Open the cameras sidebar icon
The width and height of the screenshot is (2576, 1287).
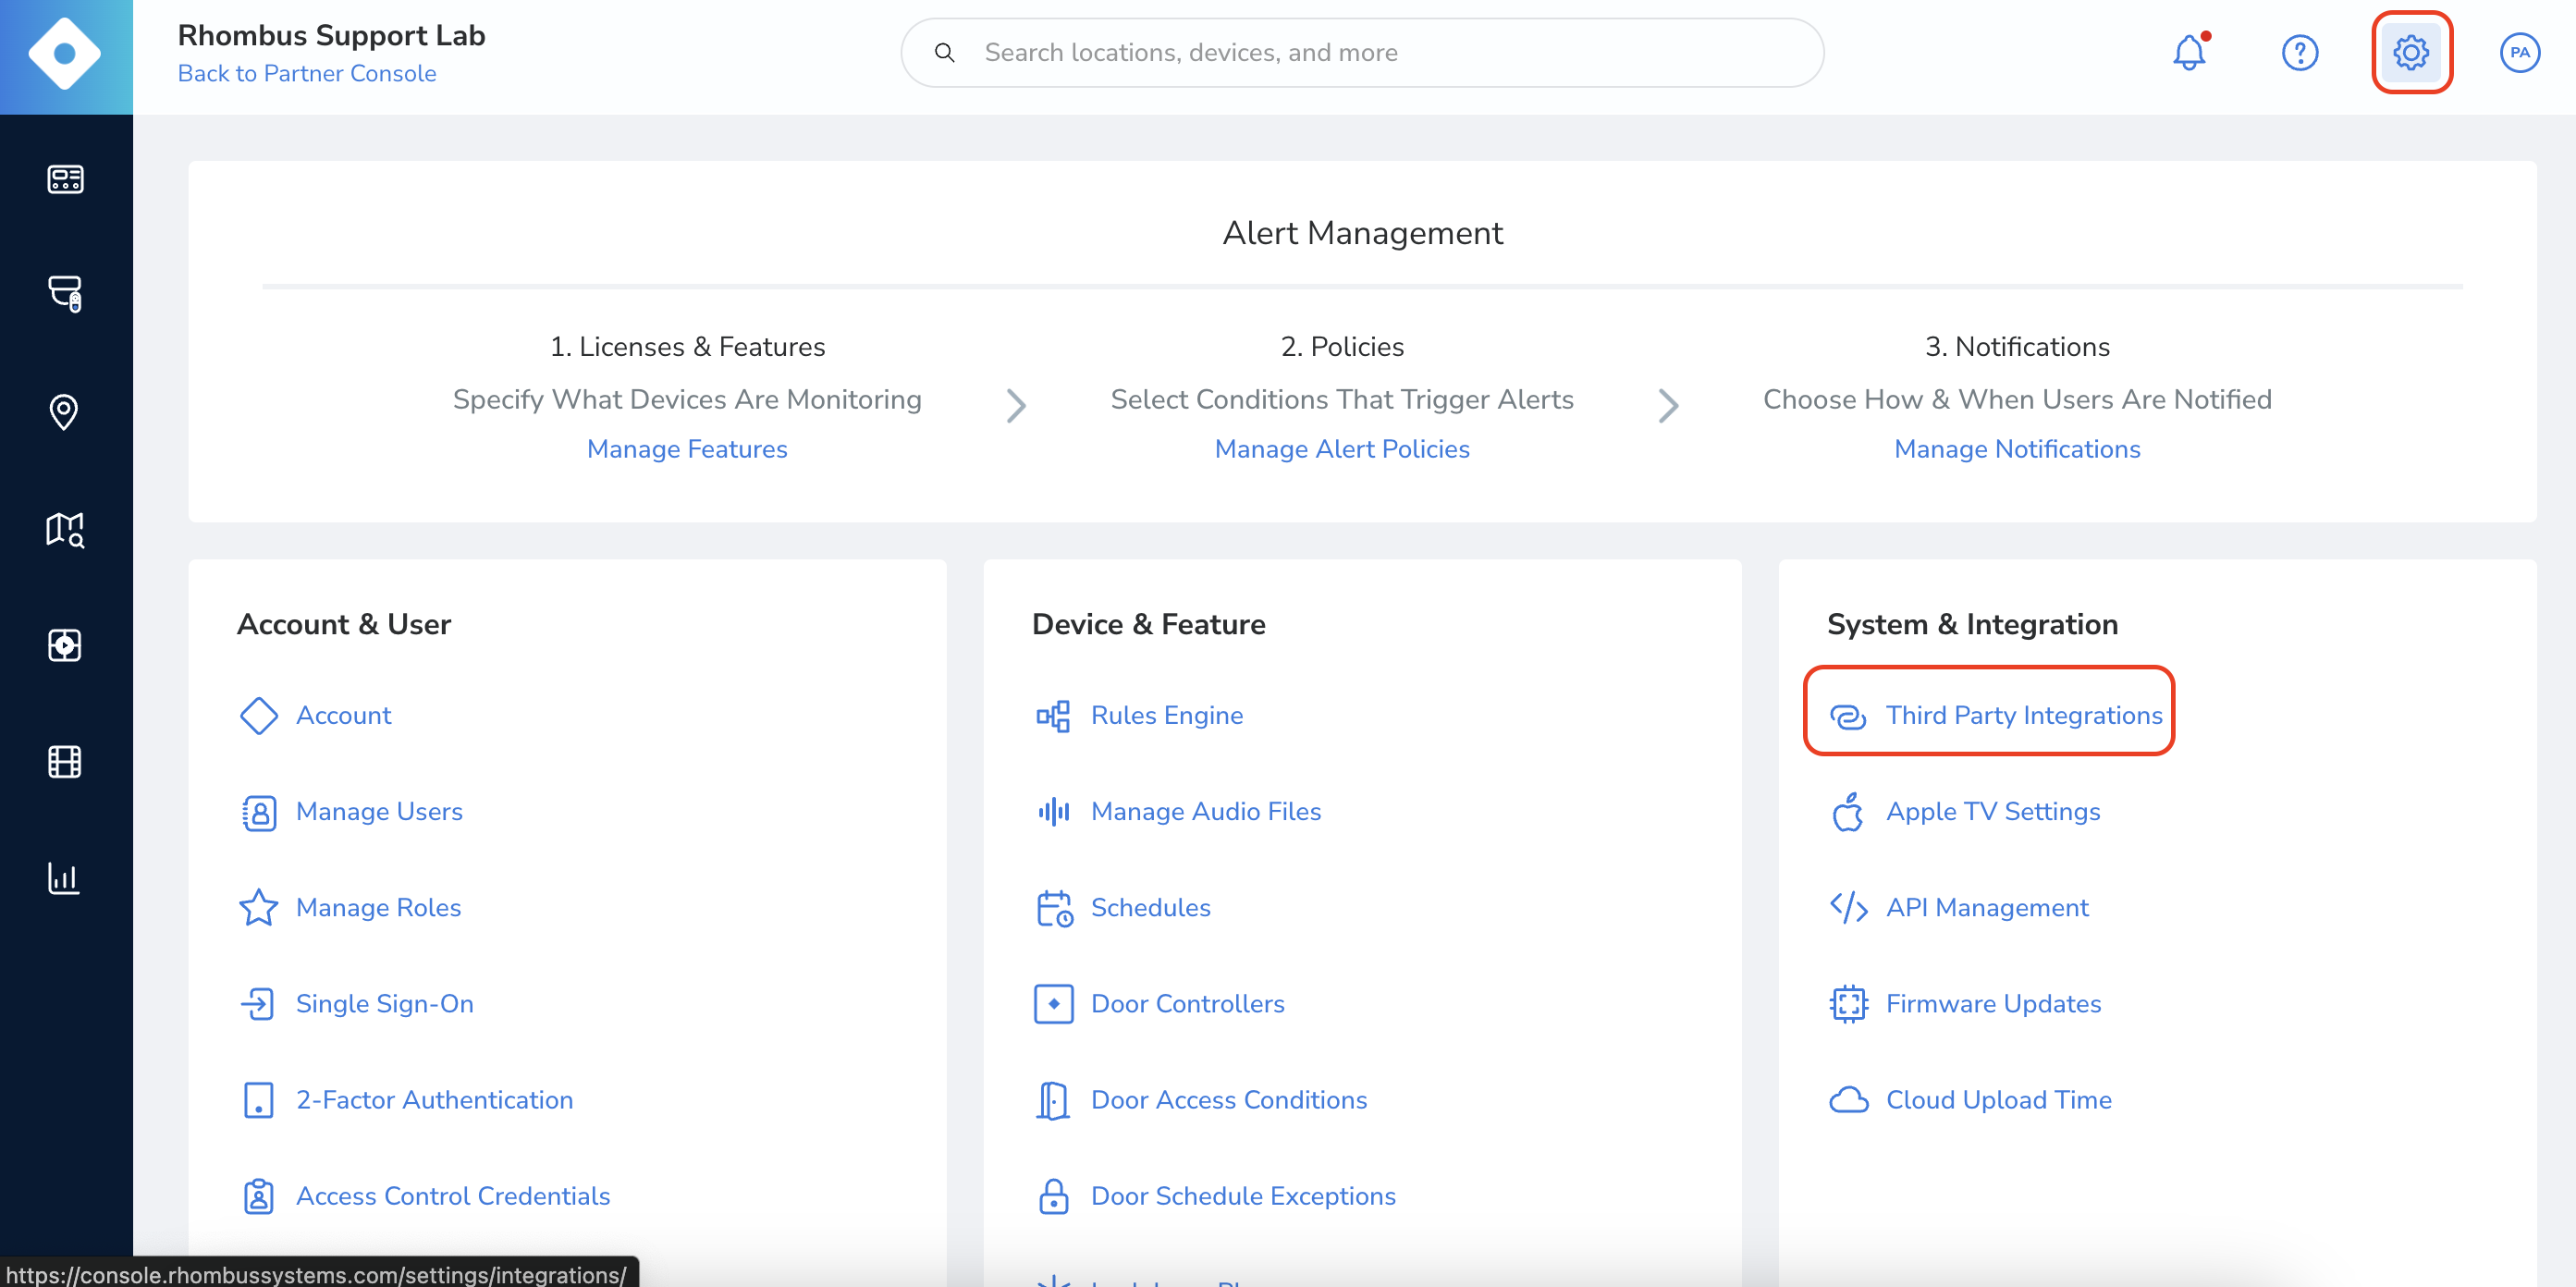[65, 294]
